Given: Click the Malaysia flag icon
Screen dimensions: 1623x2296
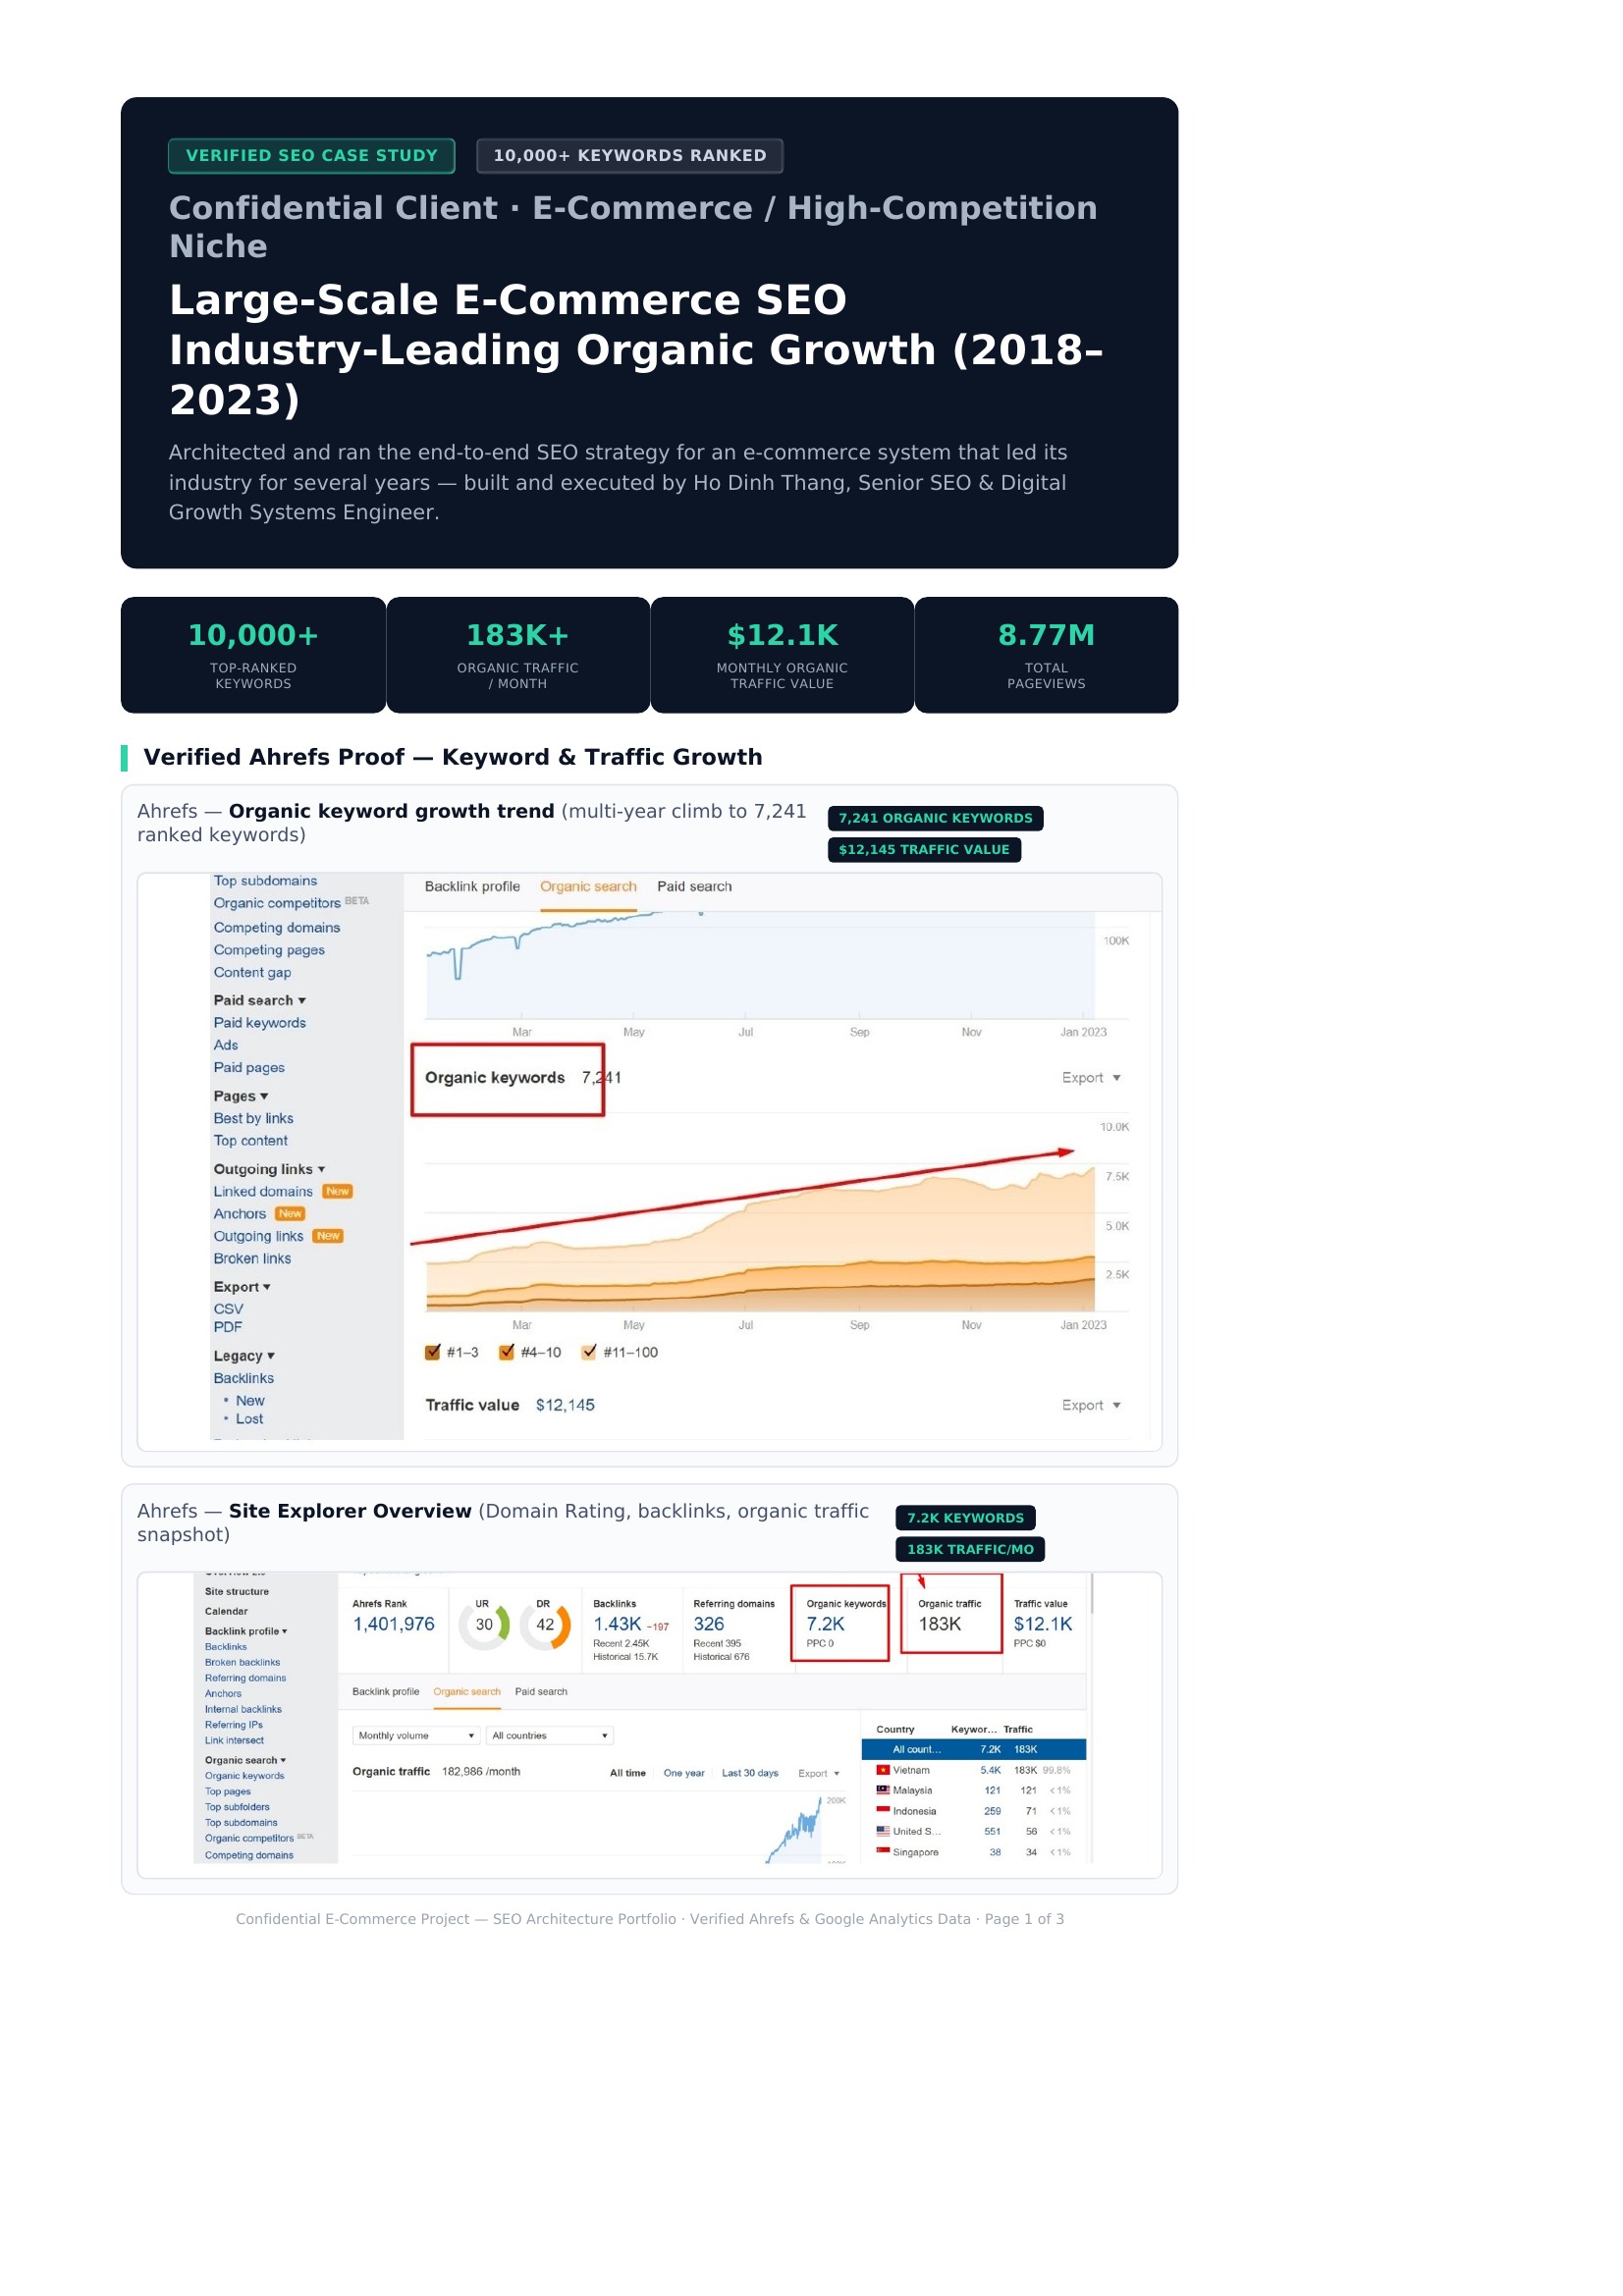Looking at the screenshot, I should (883, 1790).
